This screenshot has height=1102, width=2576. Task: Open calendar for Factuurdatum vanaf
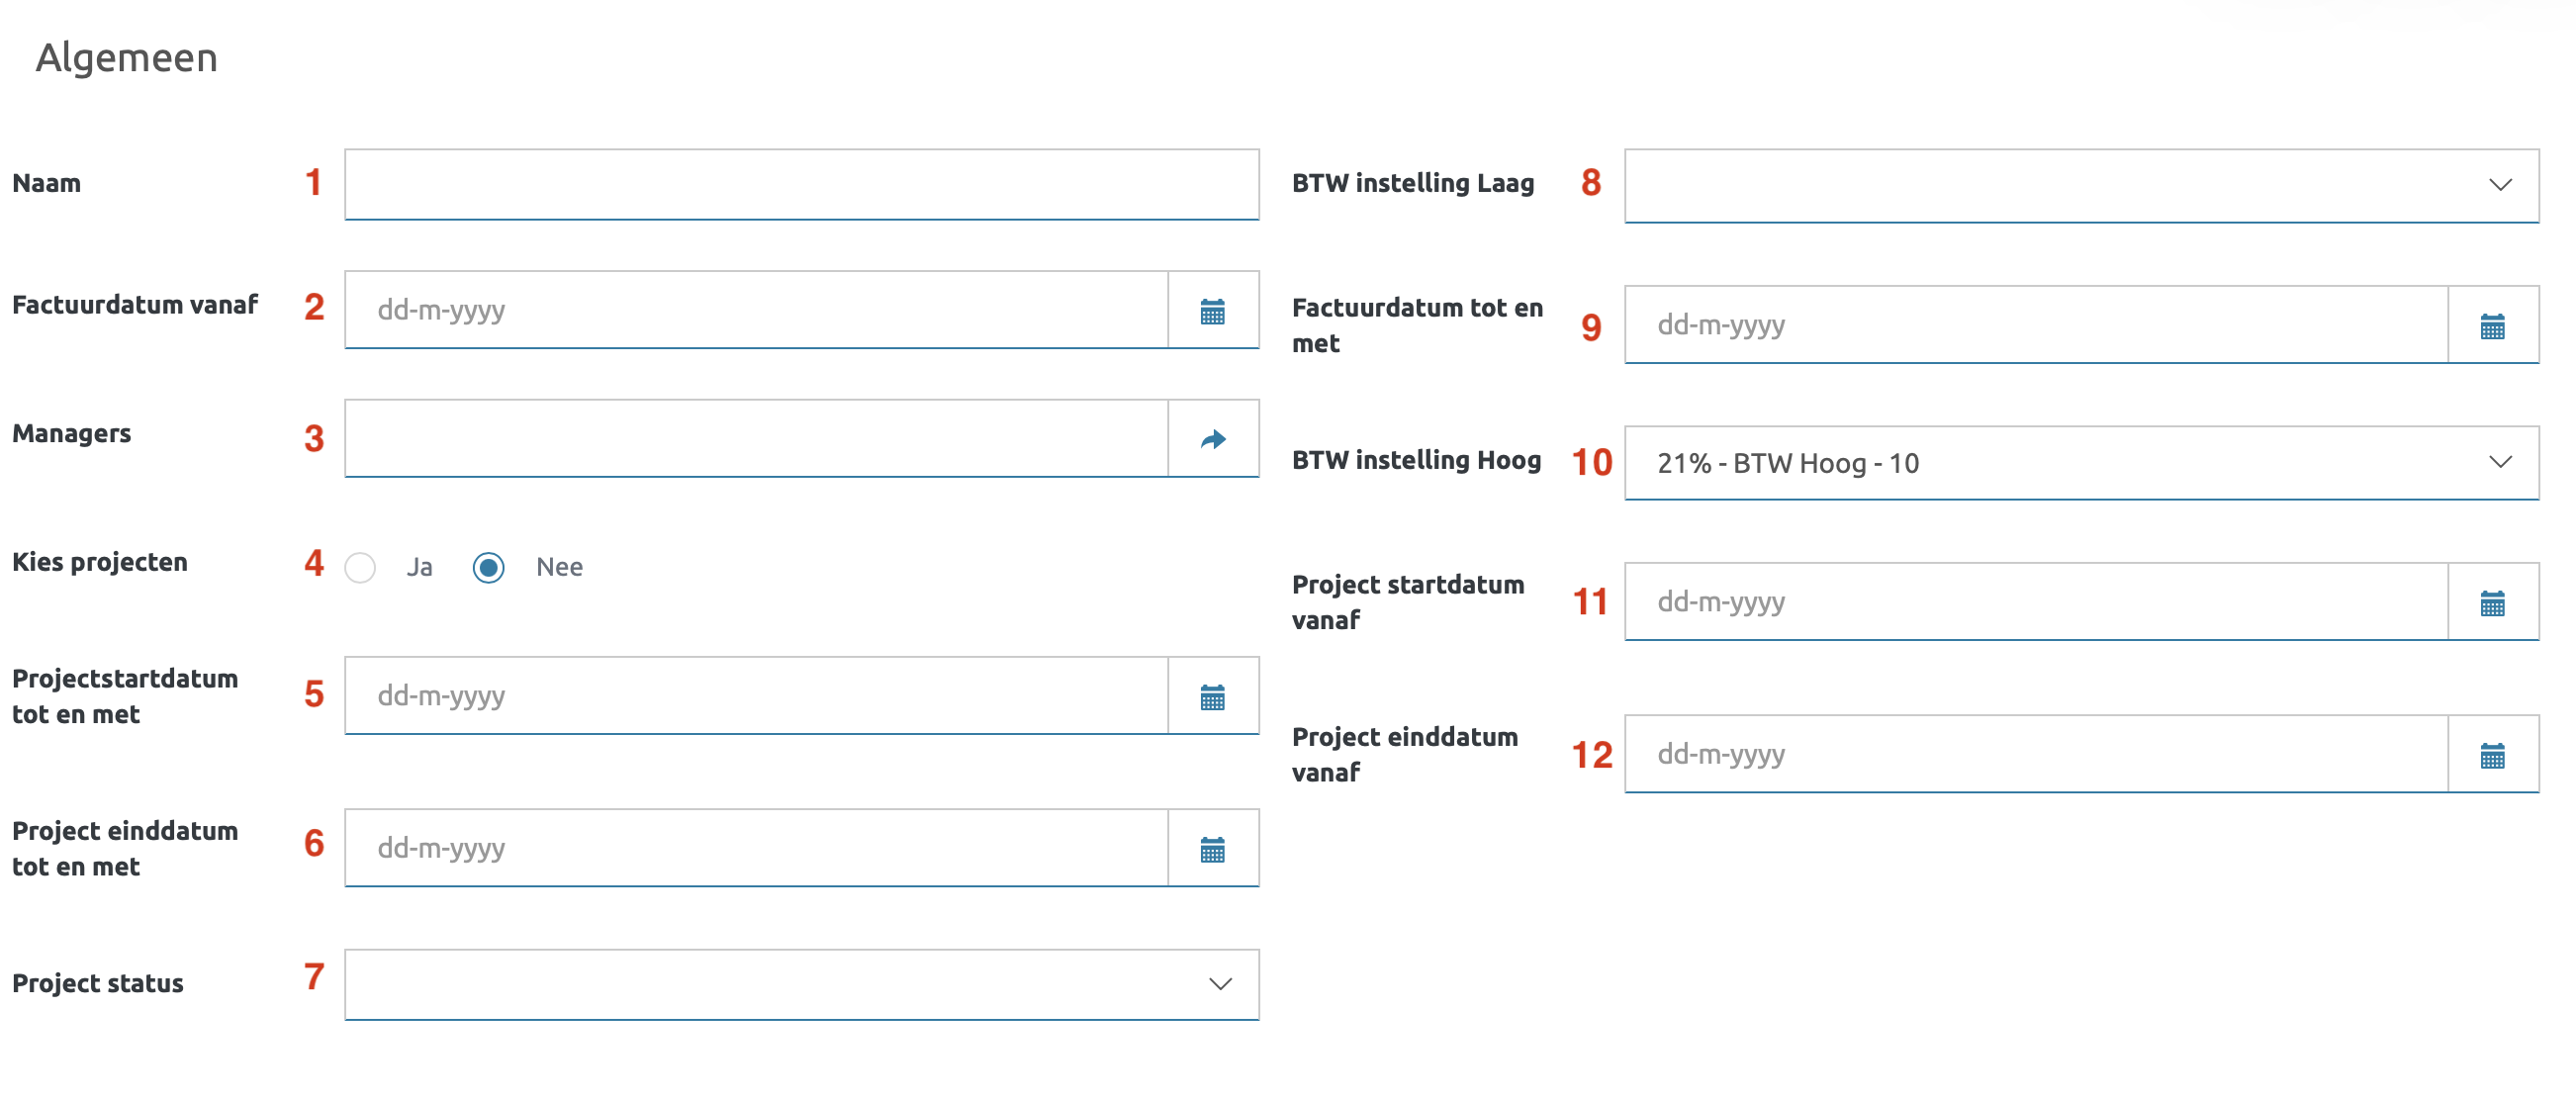[1212, 311]
